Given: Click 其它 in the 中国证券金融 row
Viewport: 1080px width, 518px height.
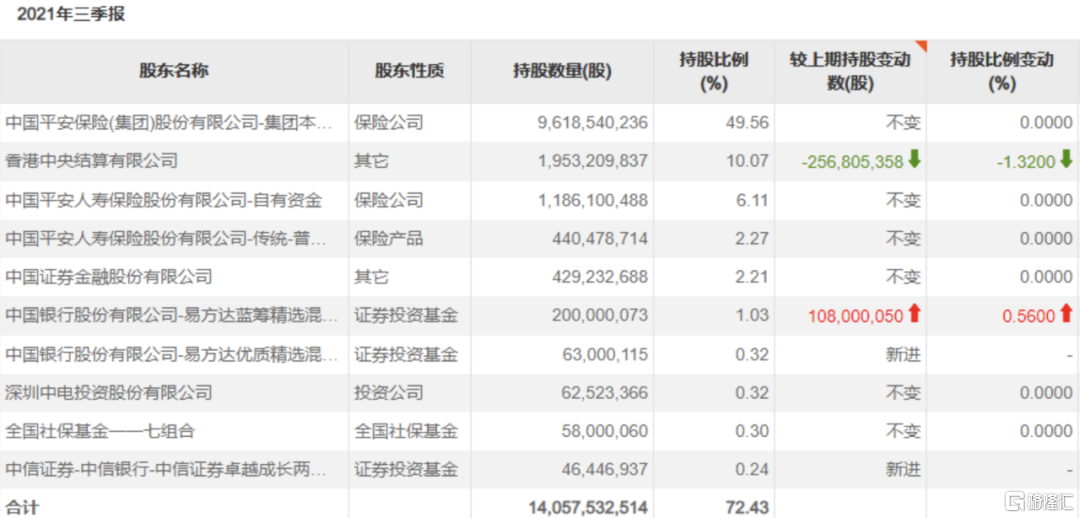Looking at the screenshot, I should pos(371,277).
